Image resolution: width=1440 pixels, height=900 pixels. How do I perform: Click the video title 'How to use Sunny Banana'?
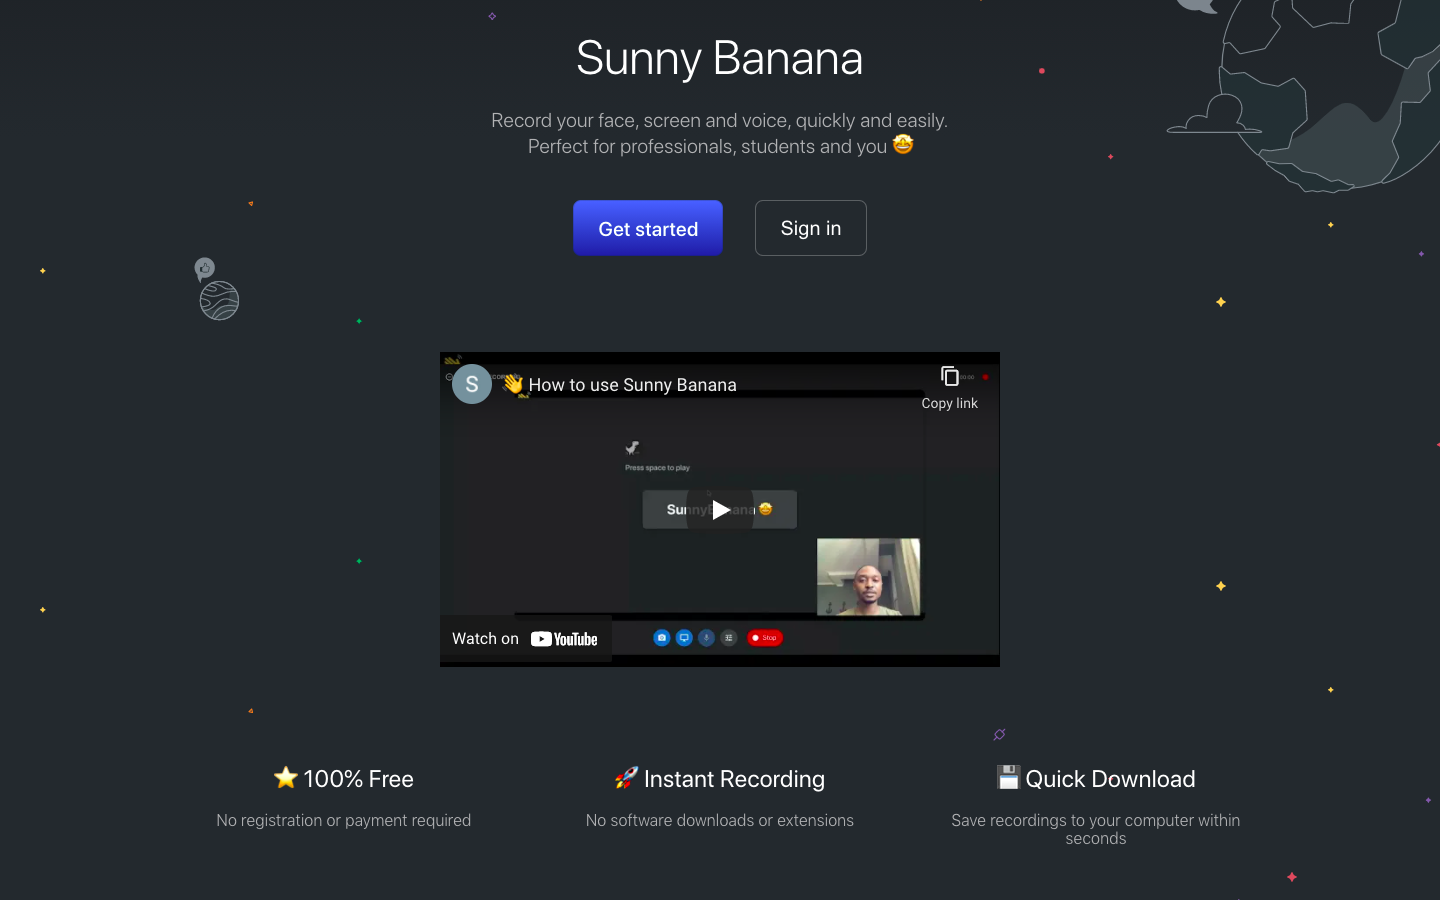coord(633,384)
